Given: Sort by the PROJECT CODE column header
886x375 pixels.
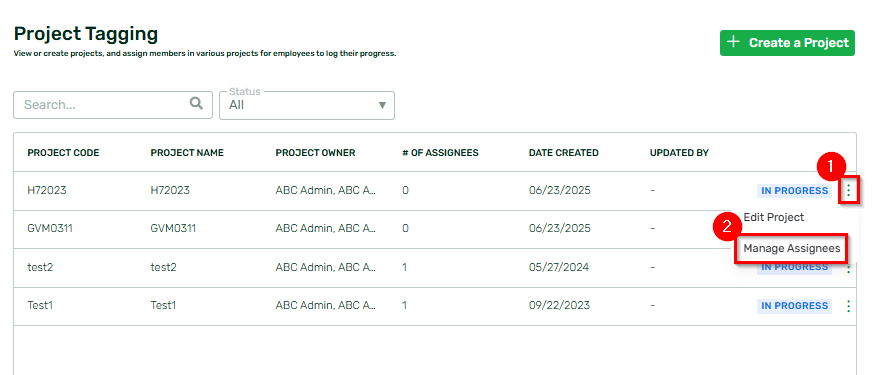Looking at the screenshot, I should (x=63, y=153).
